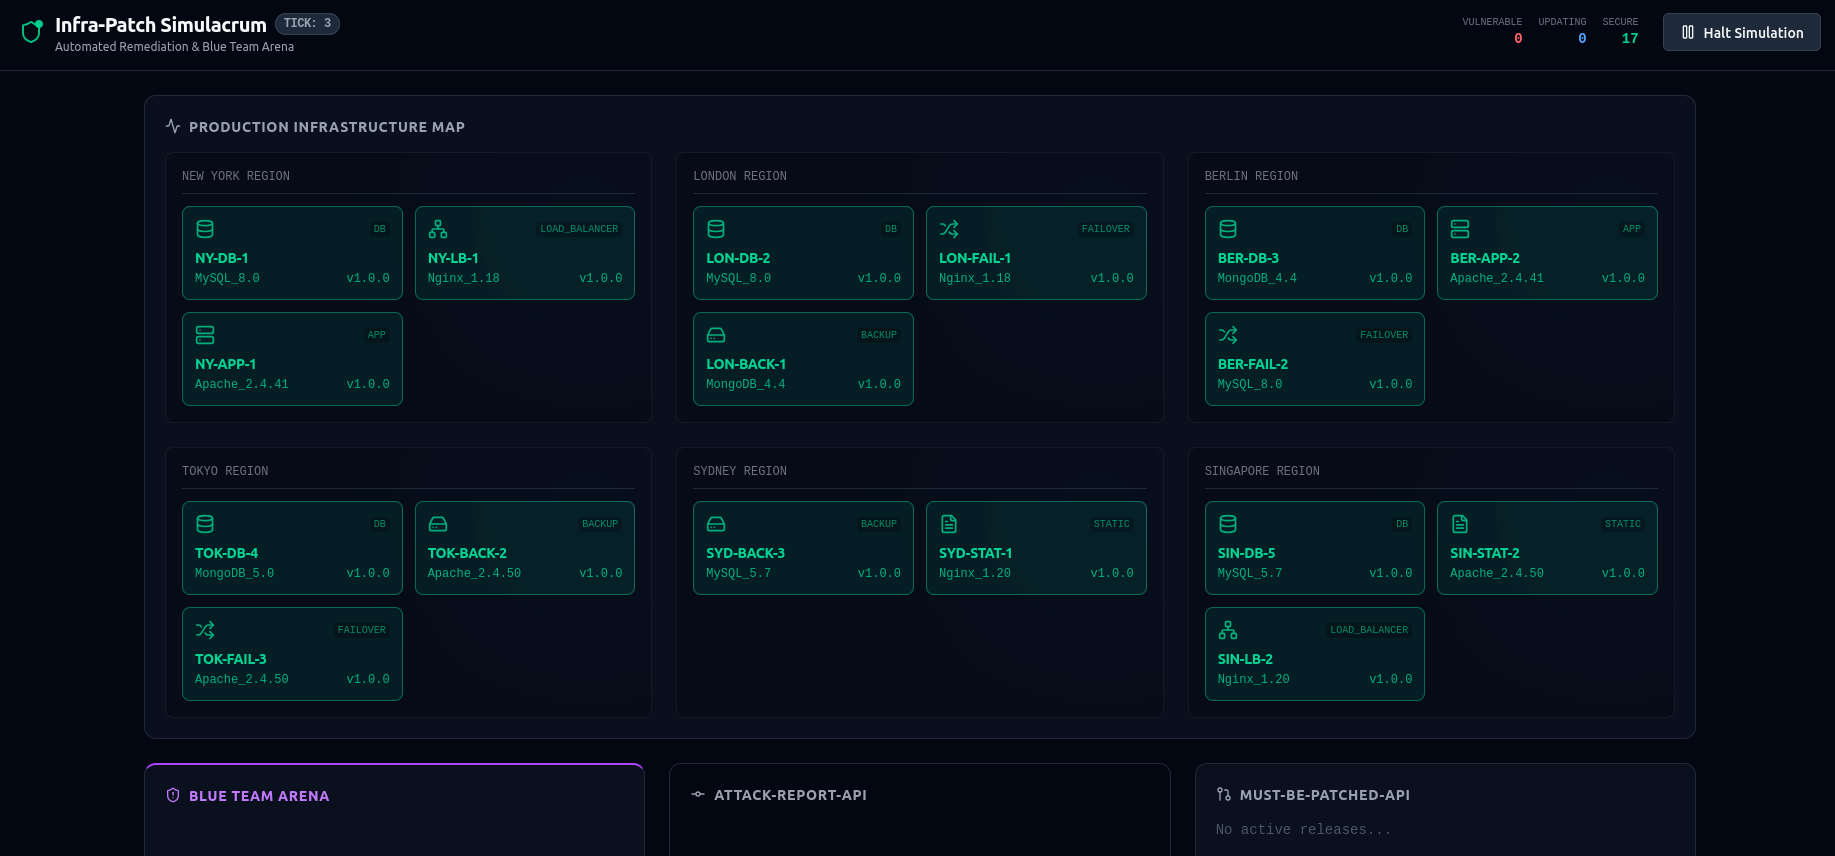
Task: Select the TOK-FAIL-3 server name
Action: click(231, 659)
